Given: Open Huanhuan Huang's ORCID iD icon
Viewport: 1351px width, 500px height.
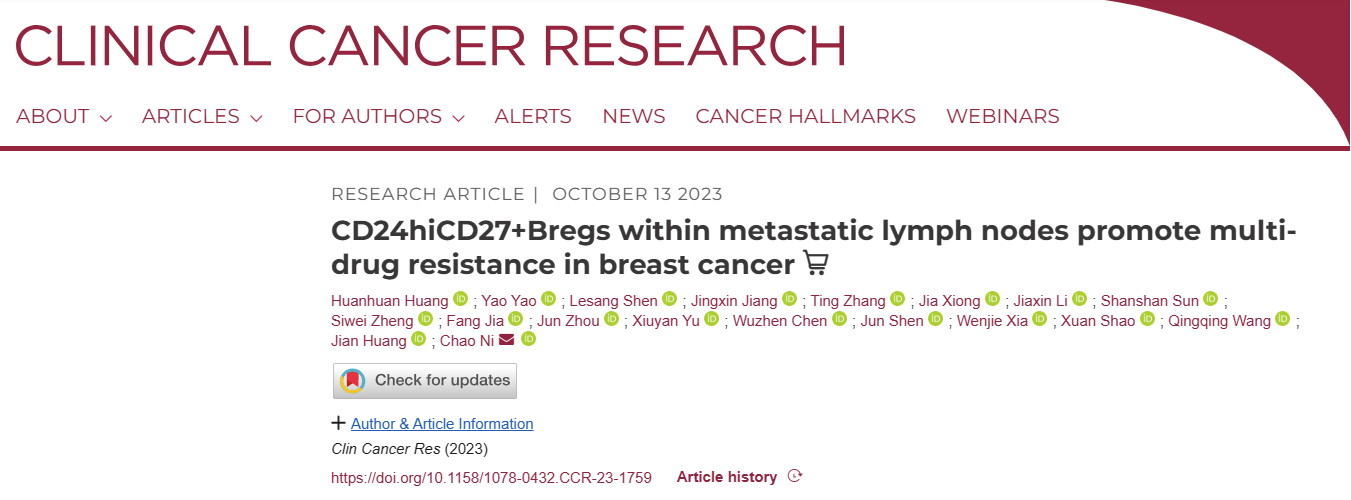Looking at the screenshot, I should tap(460, 299).
